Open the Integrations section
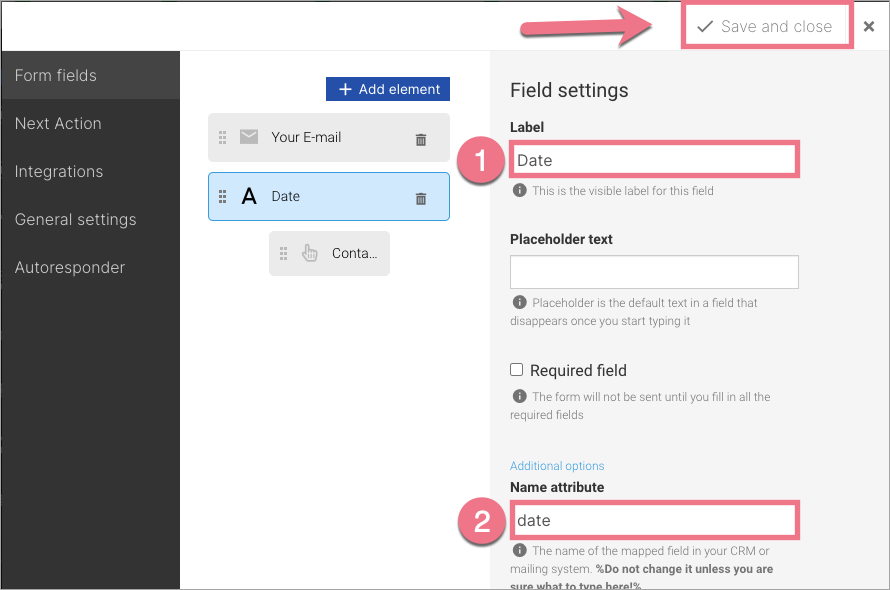Viewport: 890px width, 590px height. (x=57, y=171)
